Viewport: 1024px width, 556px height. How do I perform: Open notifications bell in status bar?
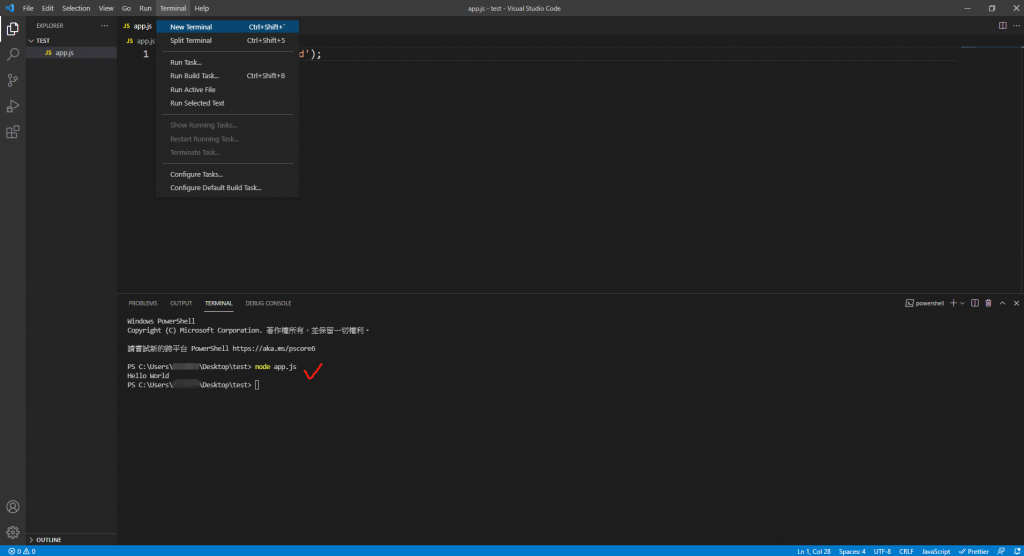tap(1017, 551)
